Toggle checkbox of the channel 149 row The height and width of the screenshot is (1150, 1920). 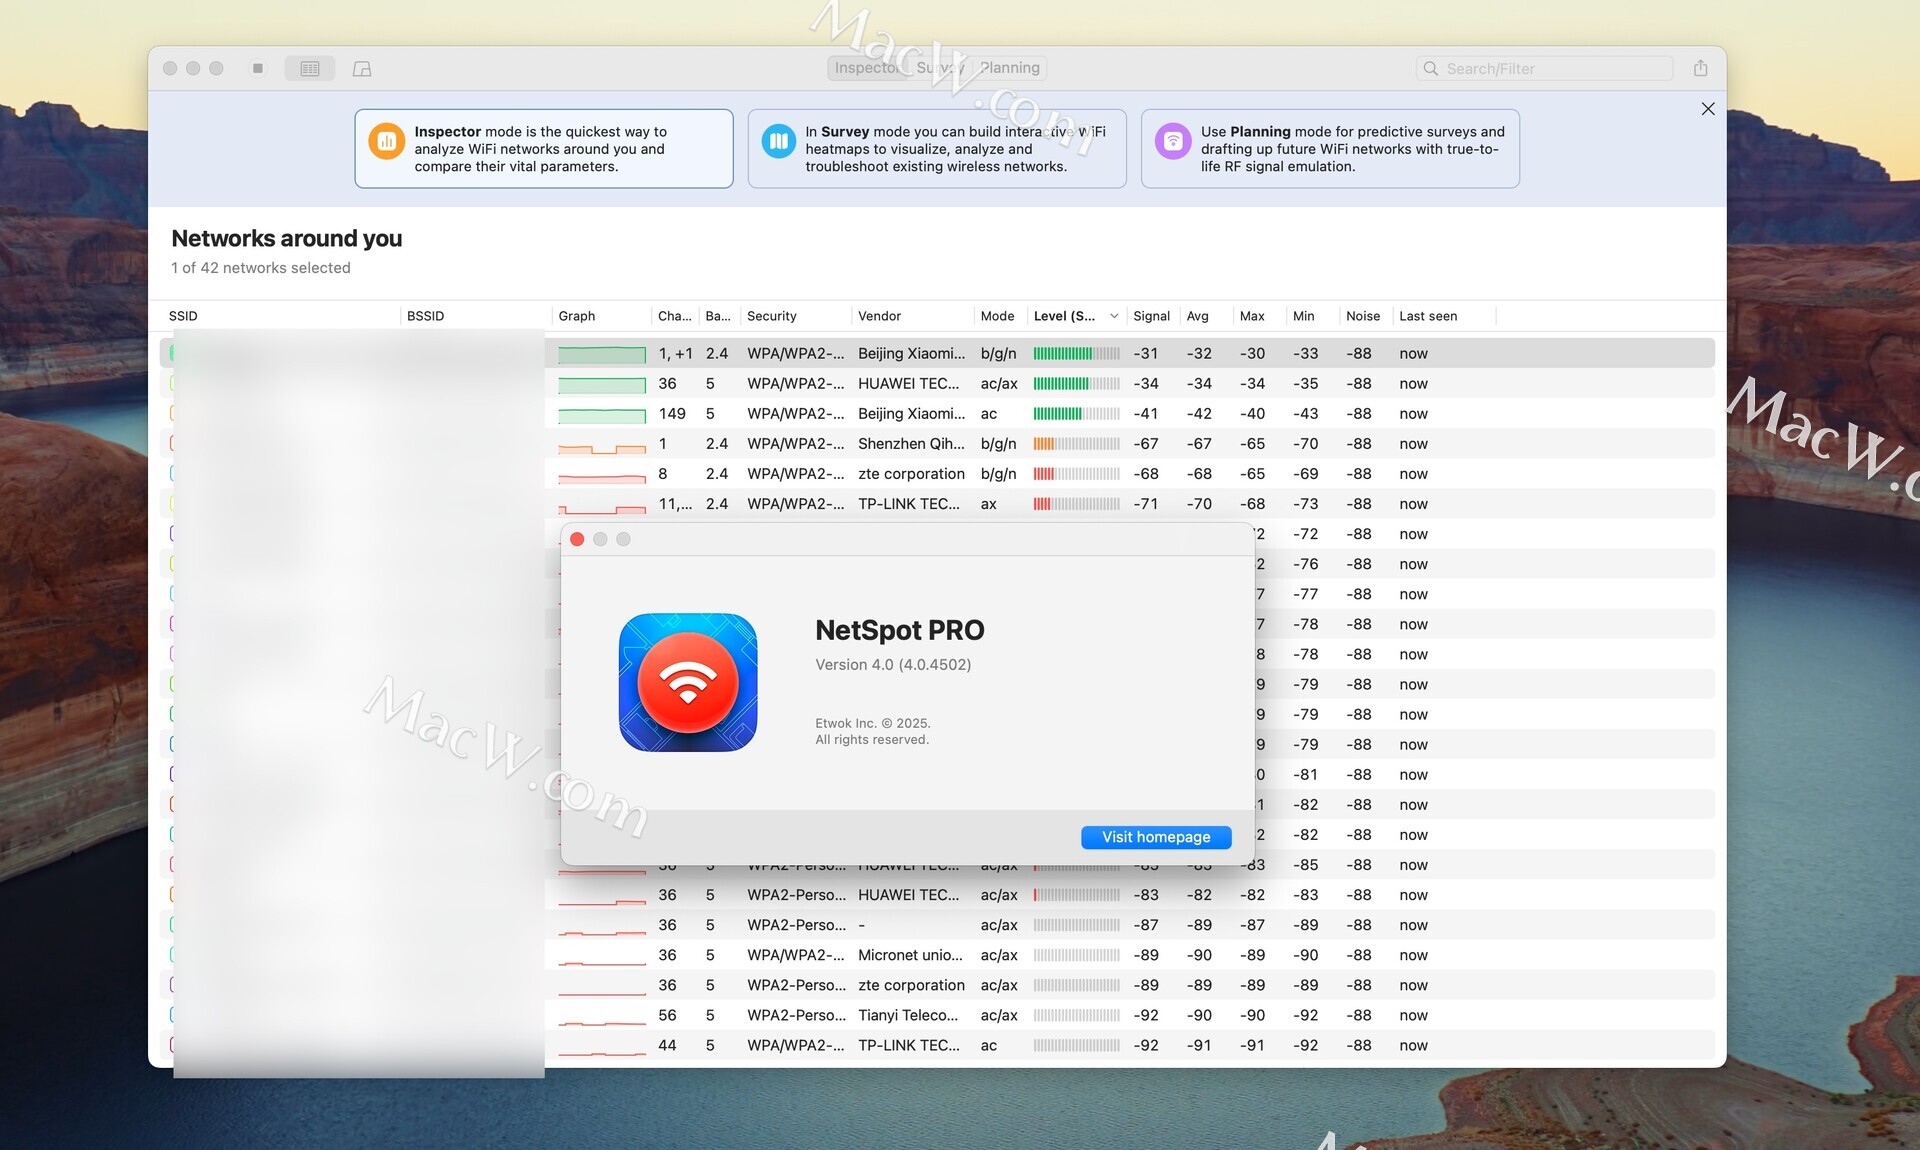point(172,413)
